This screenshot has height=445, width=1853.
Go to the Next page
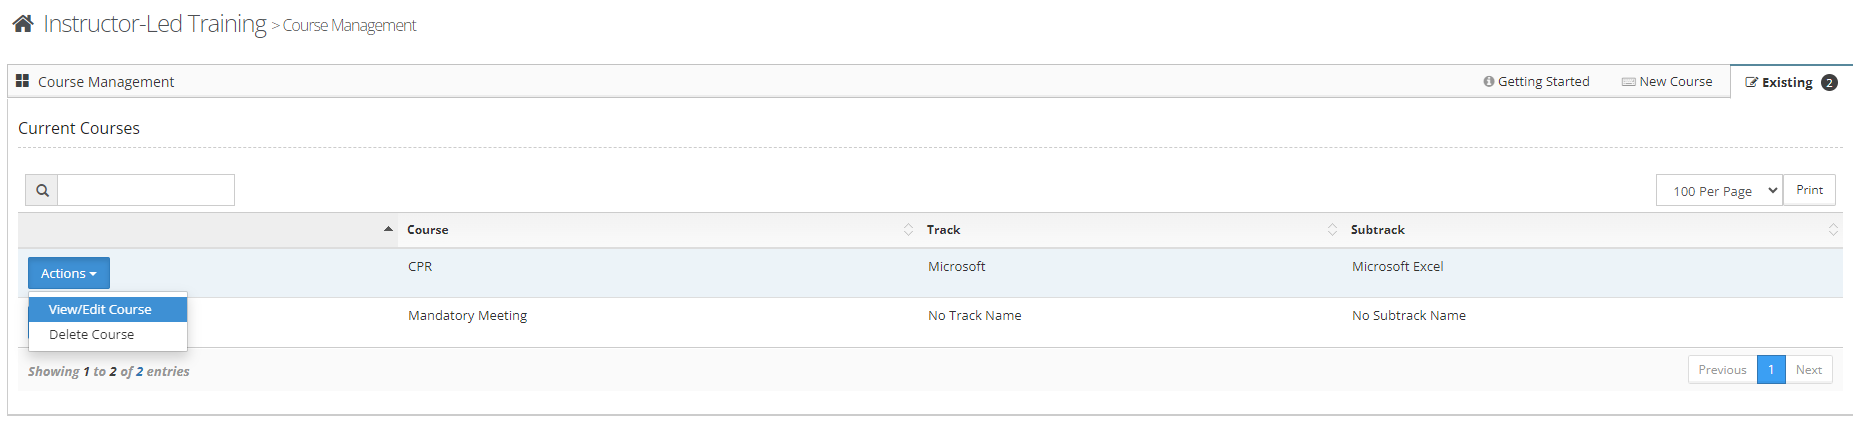pos(1808,370)
